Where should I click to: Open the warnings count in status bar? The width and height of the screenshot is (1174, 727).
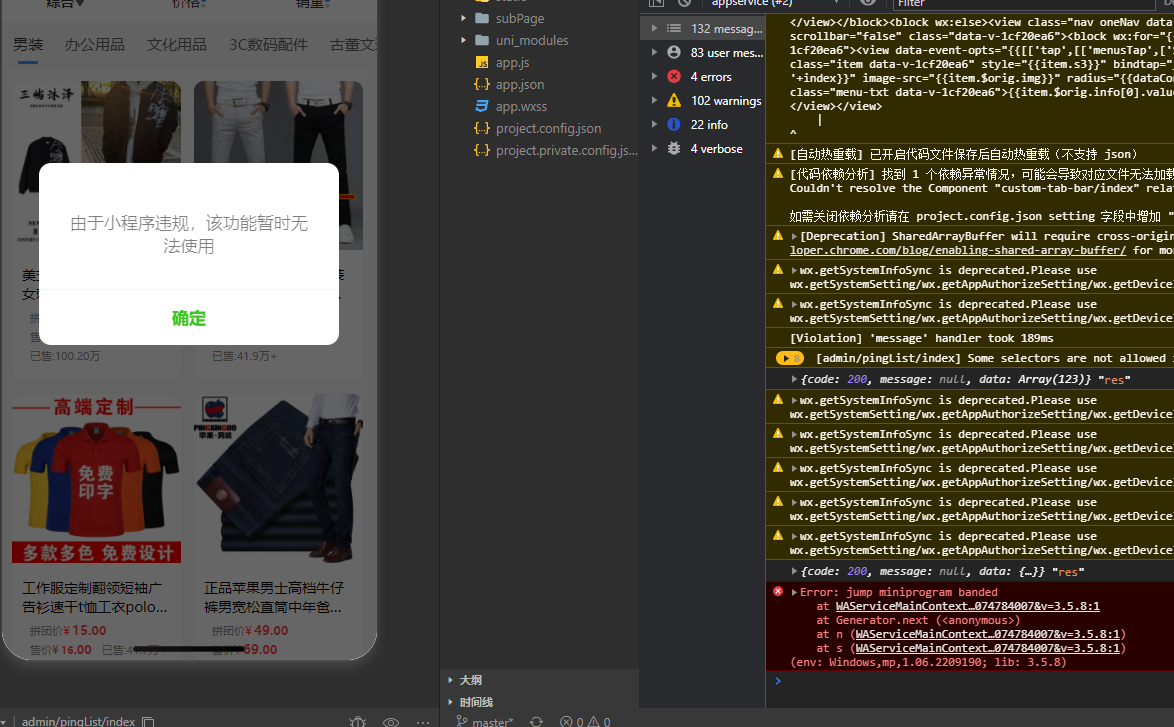(x=599, y=722)
